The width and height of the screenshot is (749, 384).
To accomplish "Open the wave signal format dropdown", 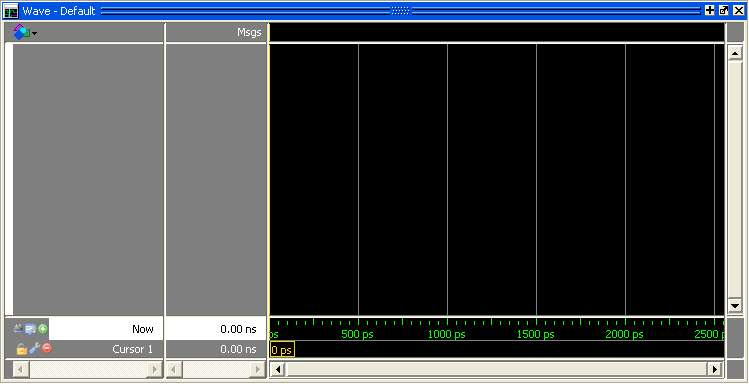I will pos(25,32).
